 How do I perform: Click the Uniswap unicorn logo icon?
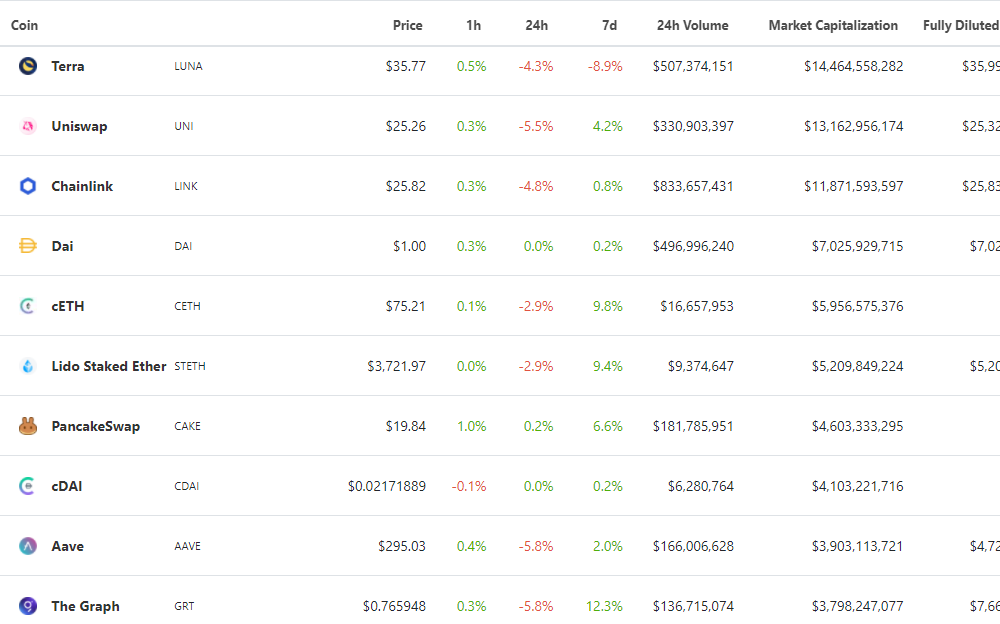click(27, 126)
